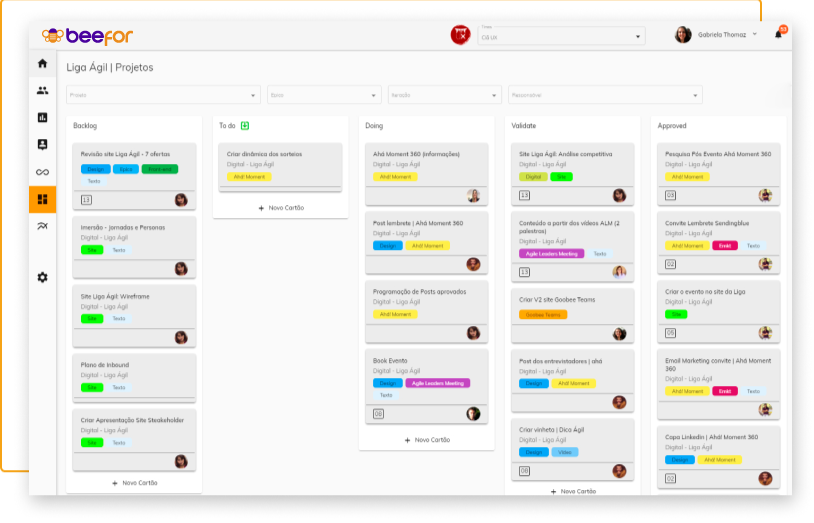This screenshot has height=523, width=814.
Task: Open card Criar dinâmica dos sorteios
Action: point(280,167)
